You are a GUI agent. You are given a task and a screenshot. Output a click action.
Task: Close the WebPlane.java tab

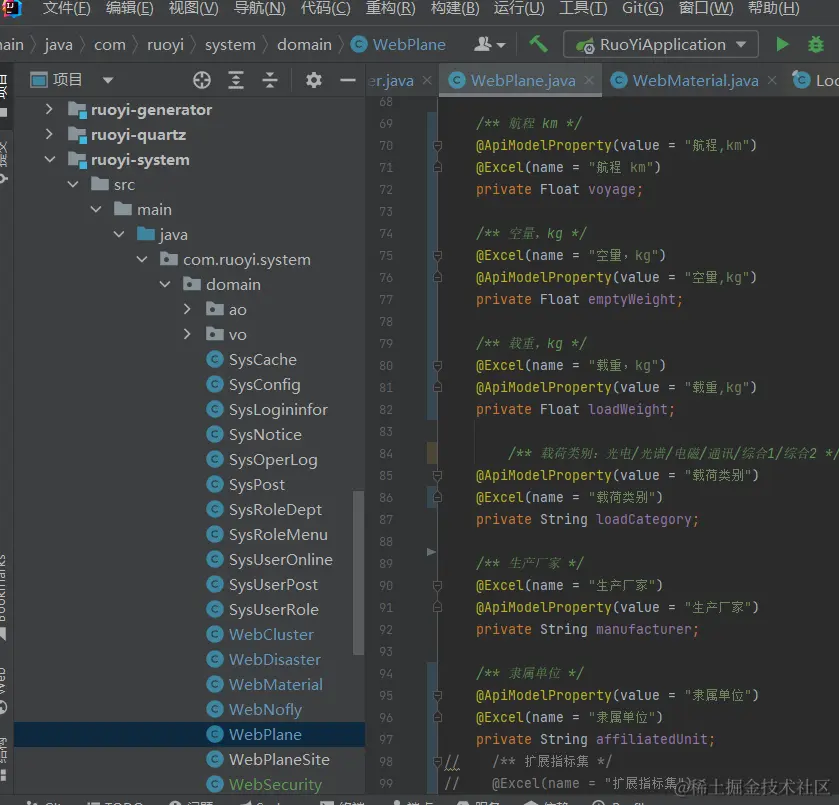pyautogui.click(x=589, y=80)
